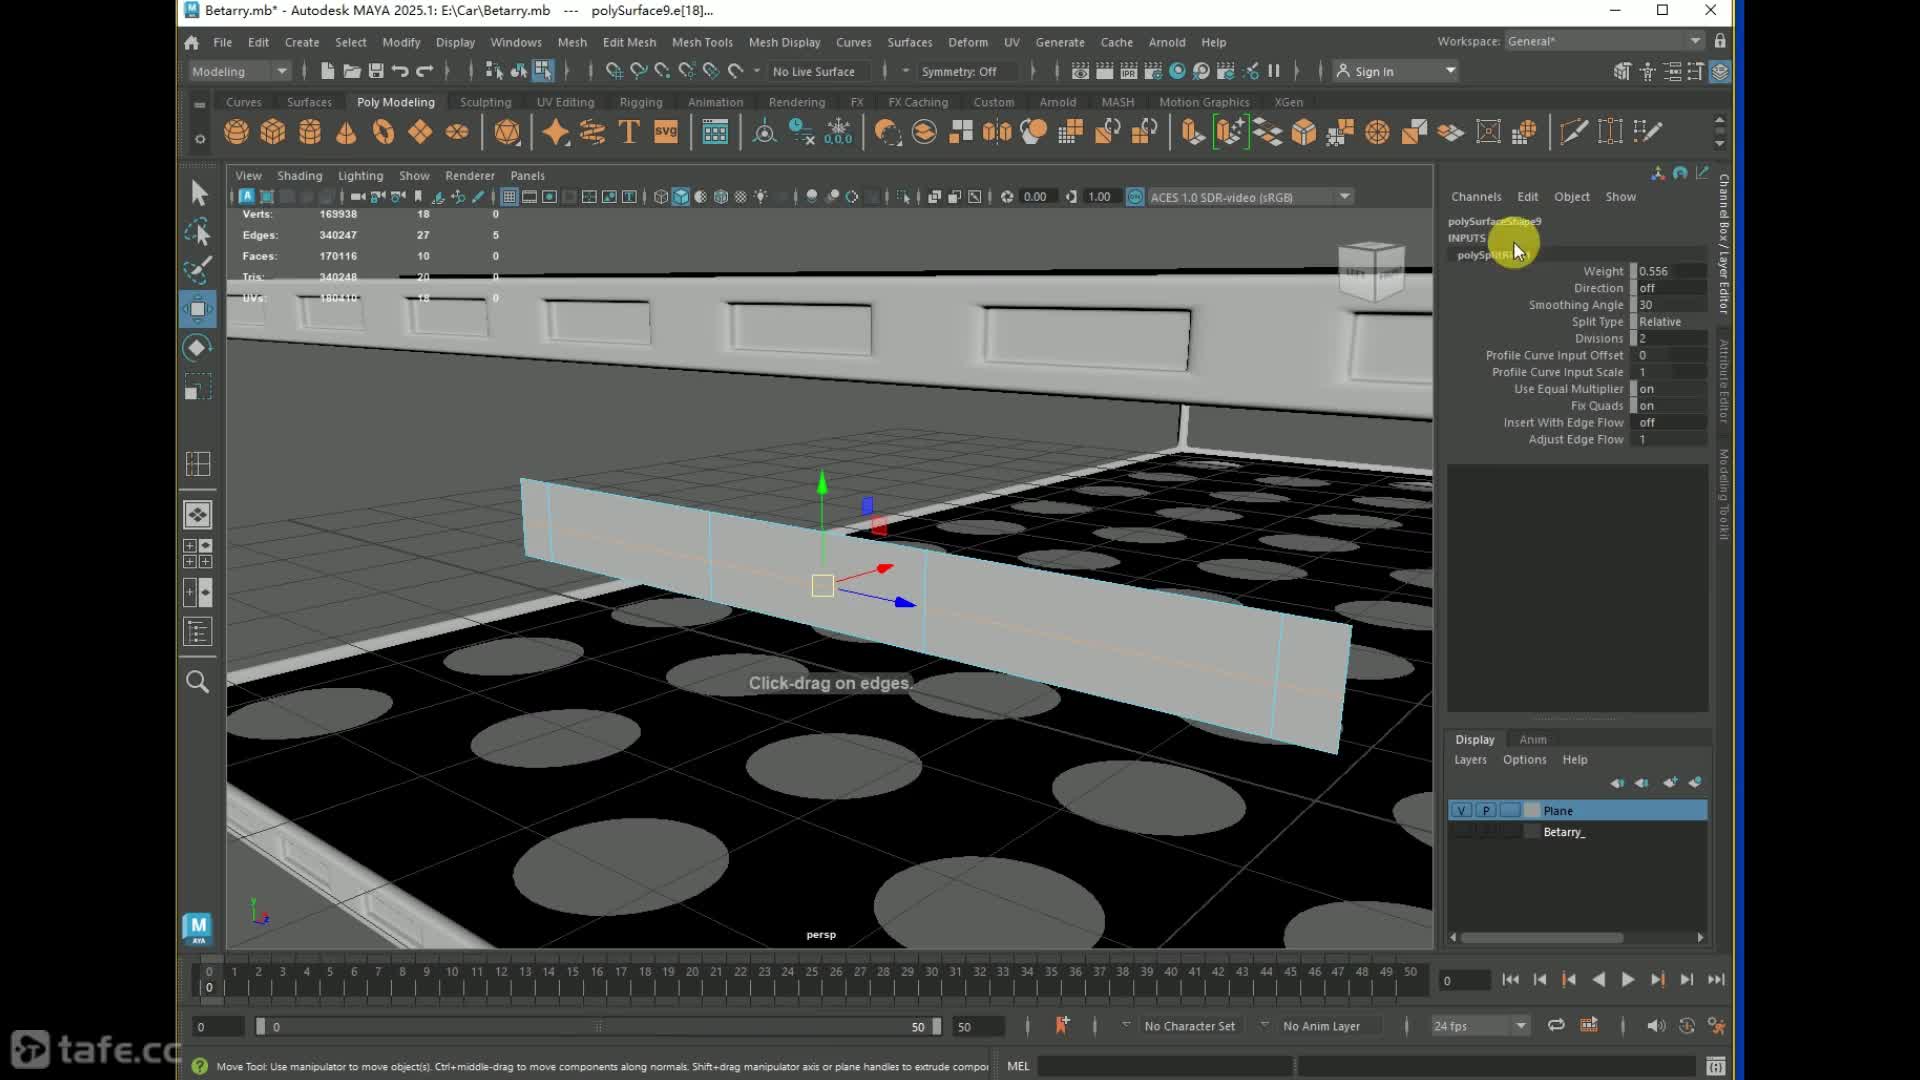
Task: Open the 24 fps frame rate dropdown
Action: (1520, 1026)
